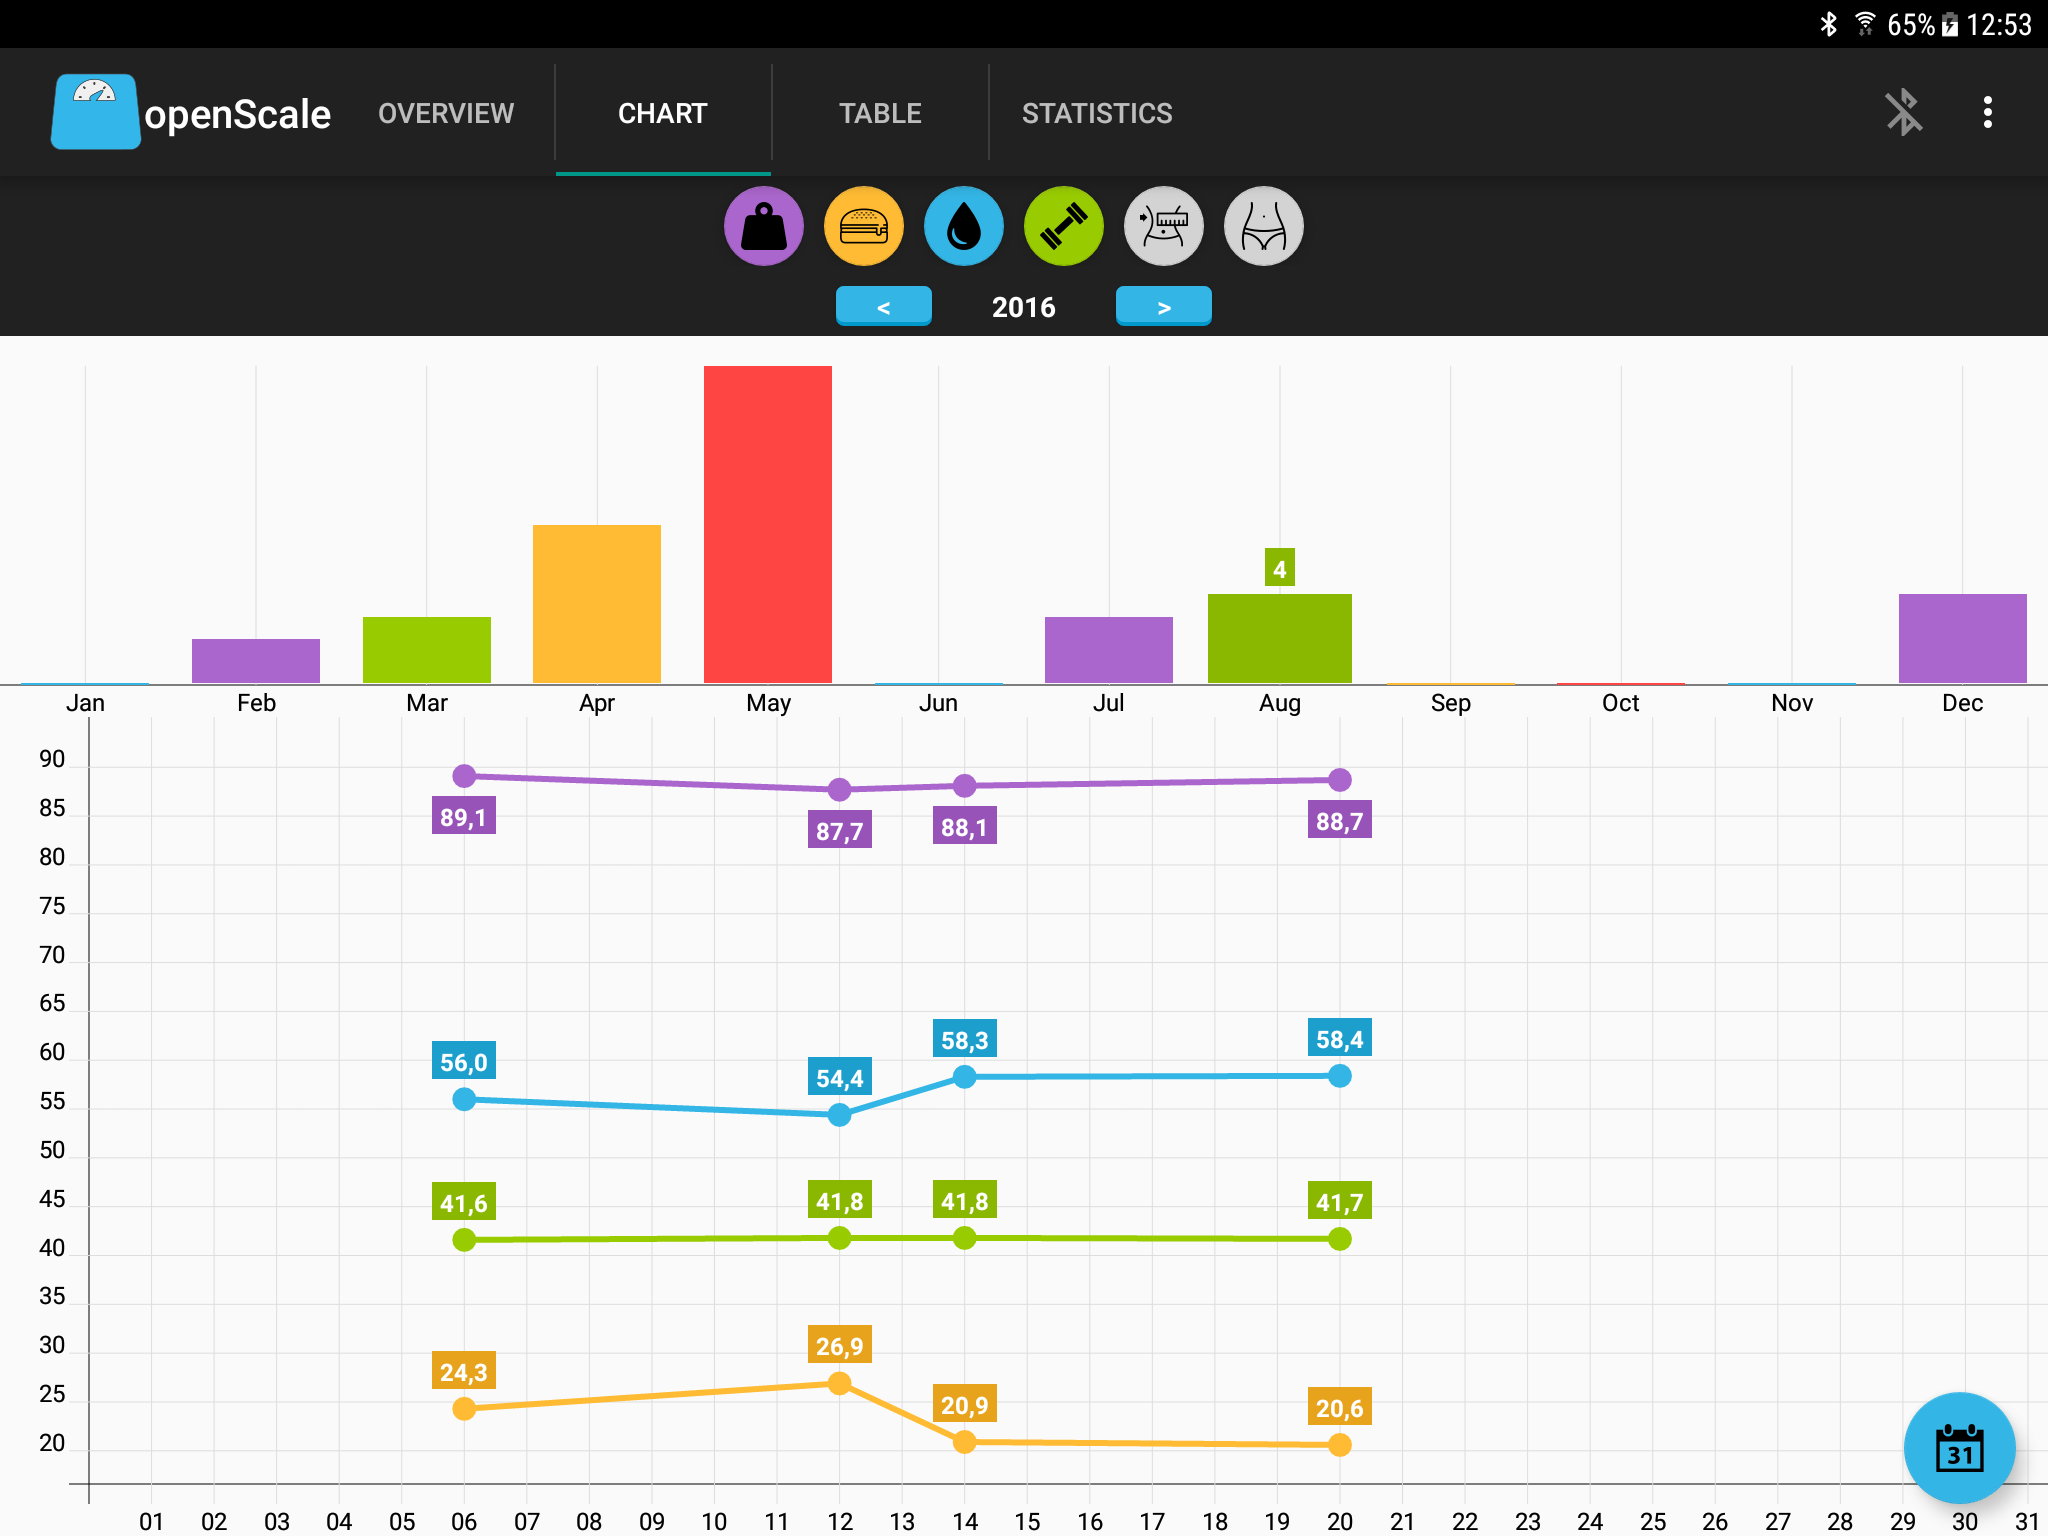Select the CHART tab

pyautogui.click(x=663, y=113)
